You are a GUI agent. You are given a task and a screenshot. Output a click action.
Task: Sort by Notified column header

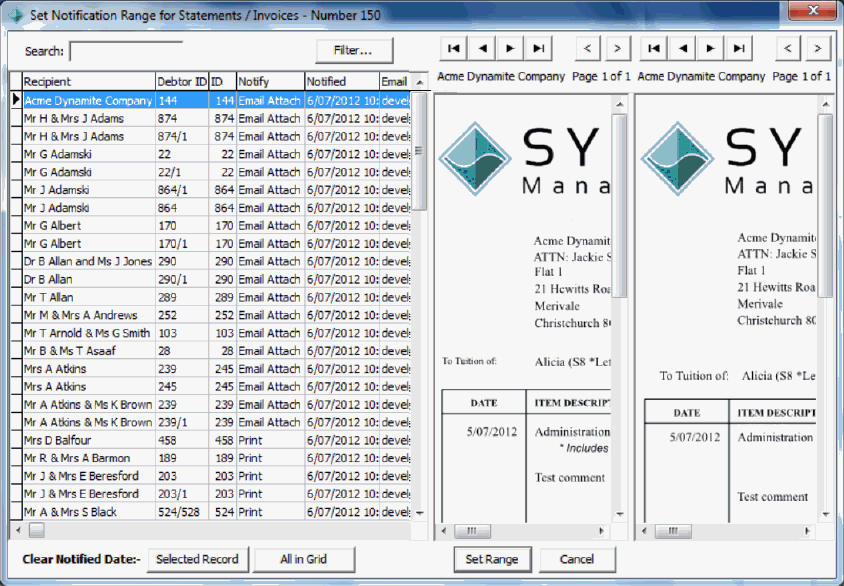(342, 82)
